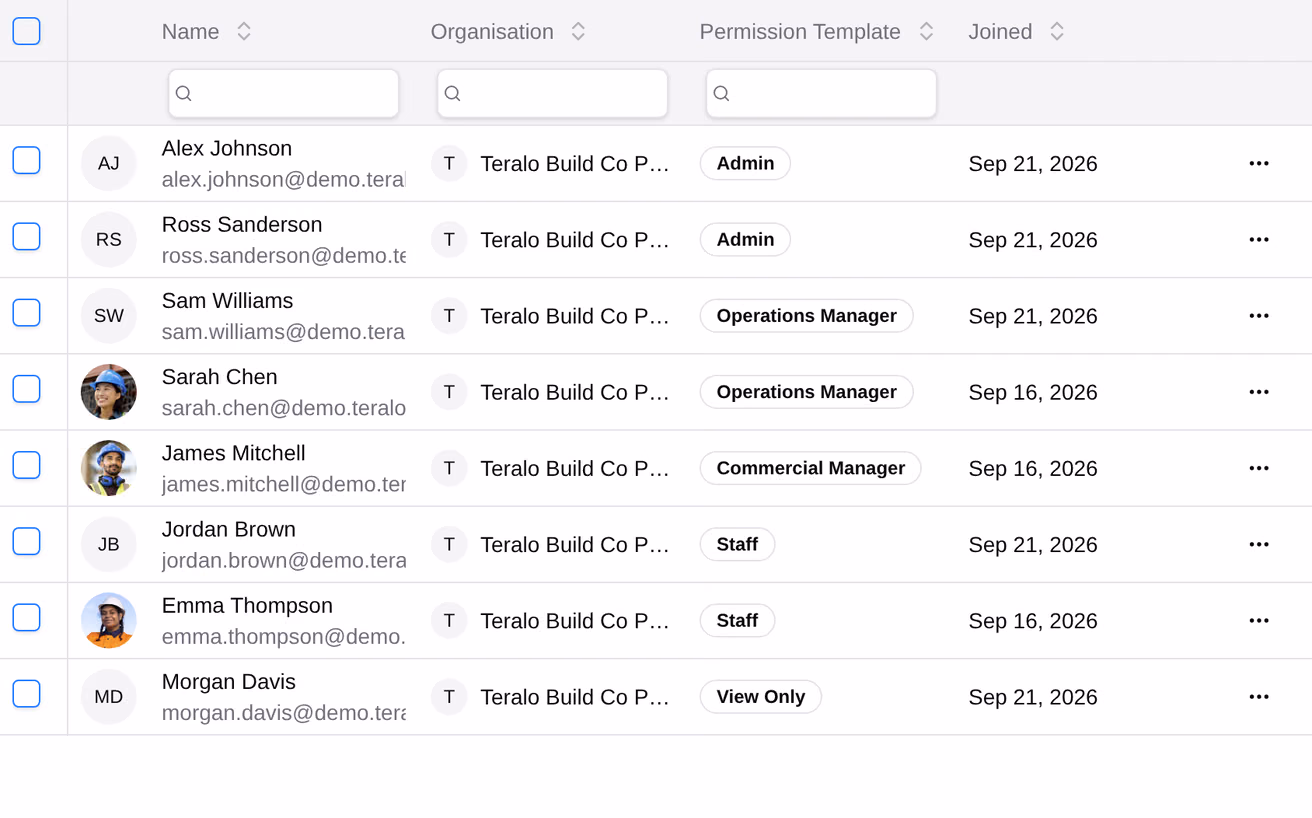Image resolution: width=1312 pixels, height=818 pixels.
Task: Open the more-options menu for Ross Sanderson
Action: coord(1259,239)
